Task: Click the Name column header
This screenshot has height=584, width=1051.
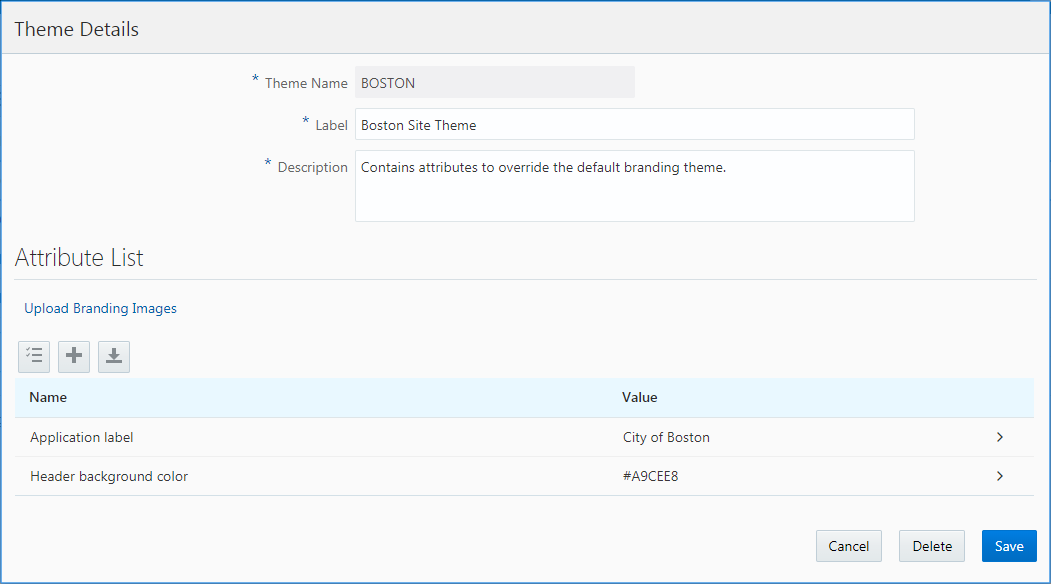Action: tap(47, 397)
